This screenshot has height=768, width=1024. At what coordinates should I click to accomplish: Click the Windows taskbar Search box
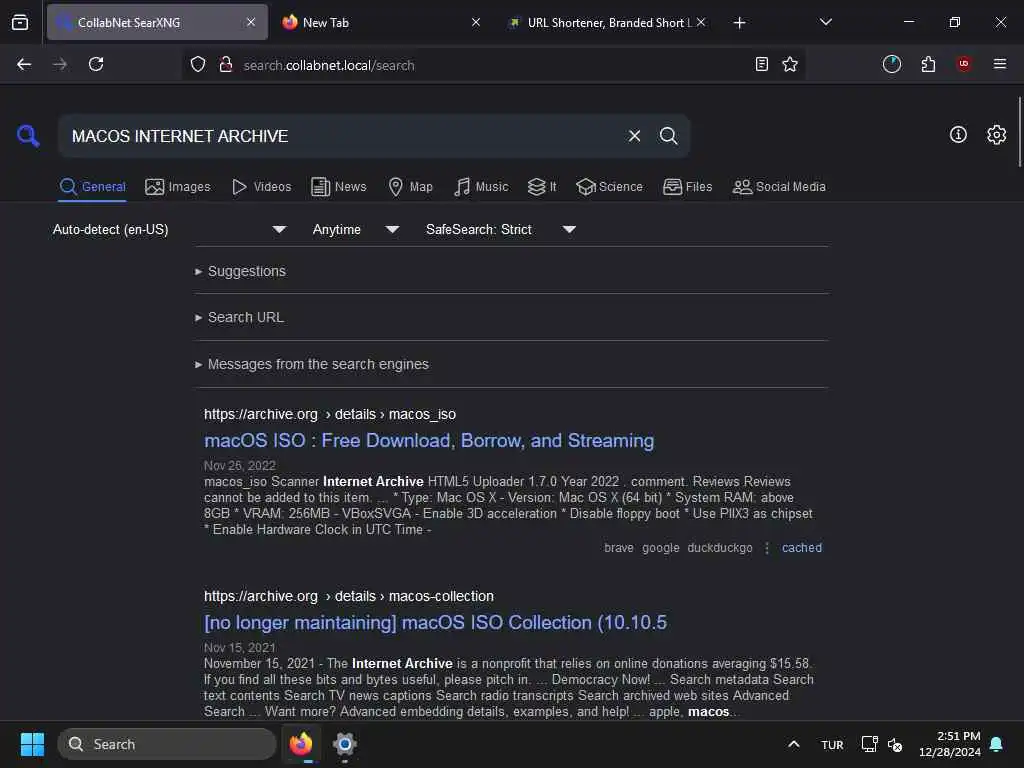(167, 744)
